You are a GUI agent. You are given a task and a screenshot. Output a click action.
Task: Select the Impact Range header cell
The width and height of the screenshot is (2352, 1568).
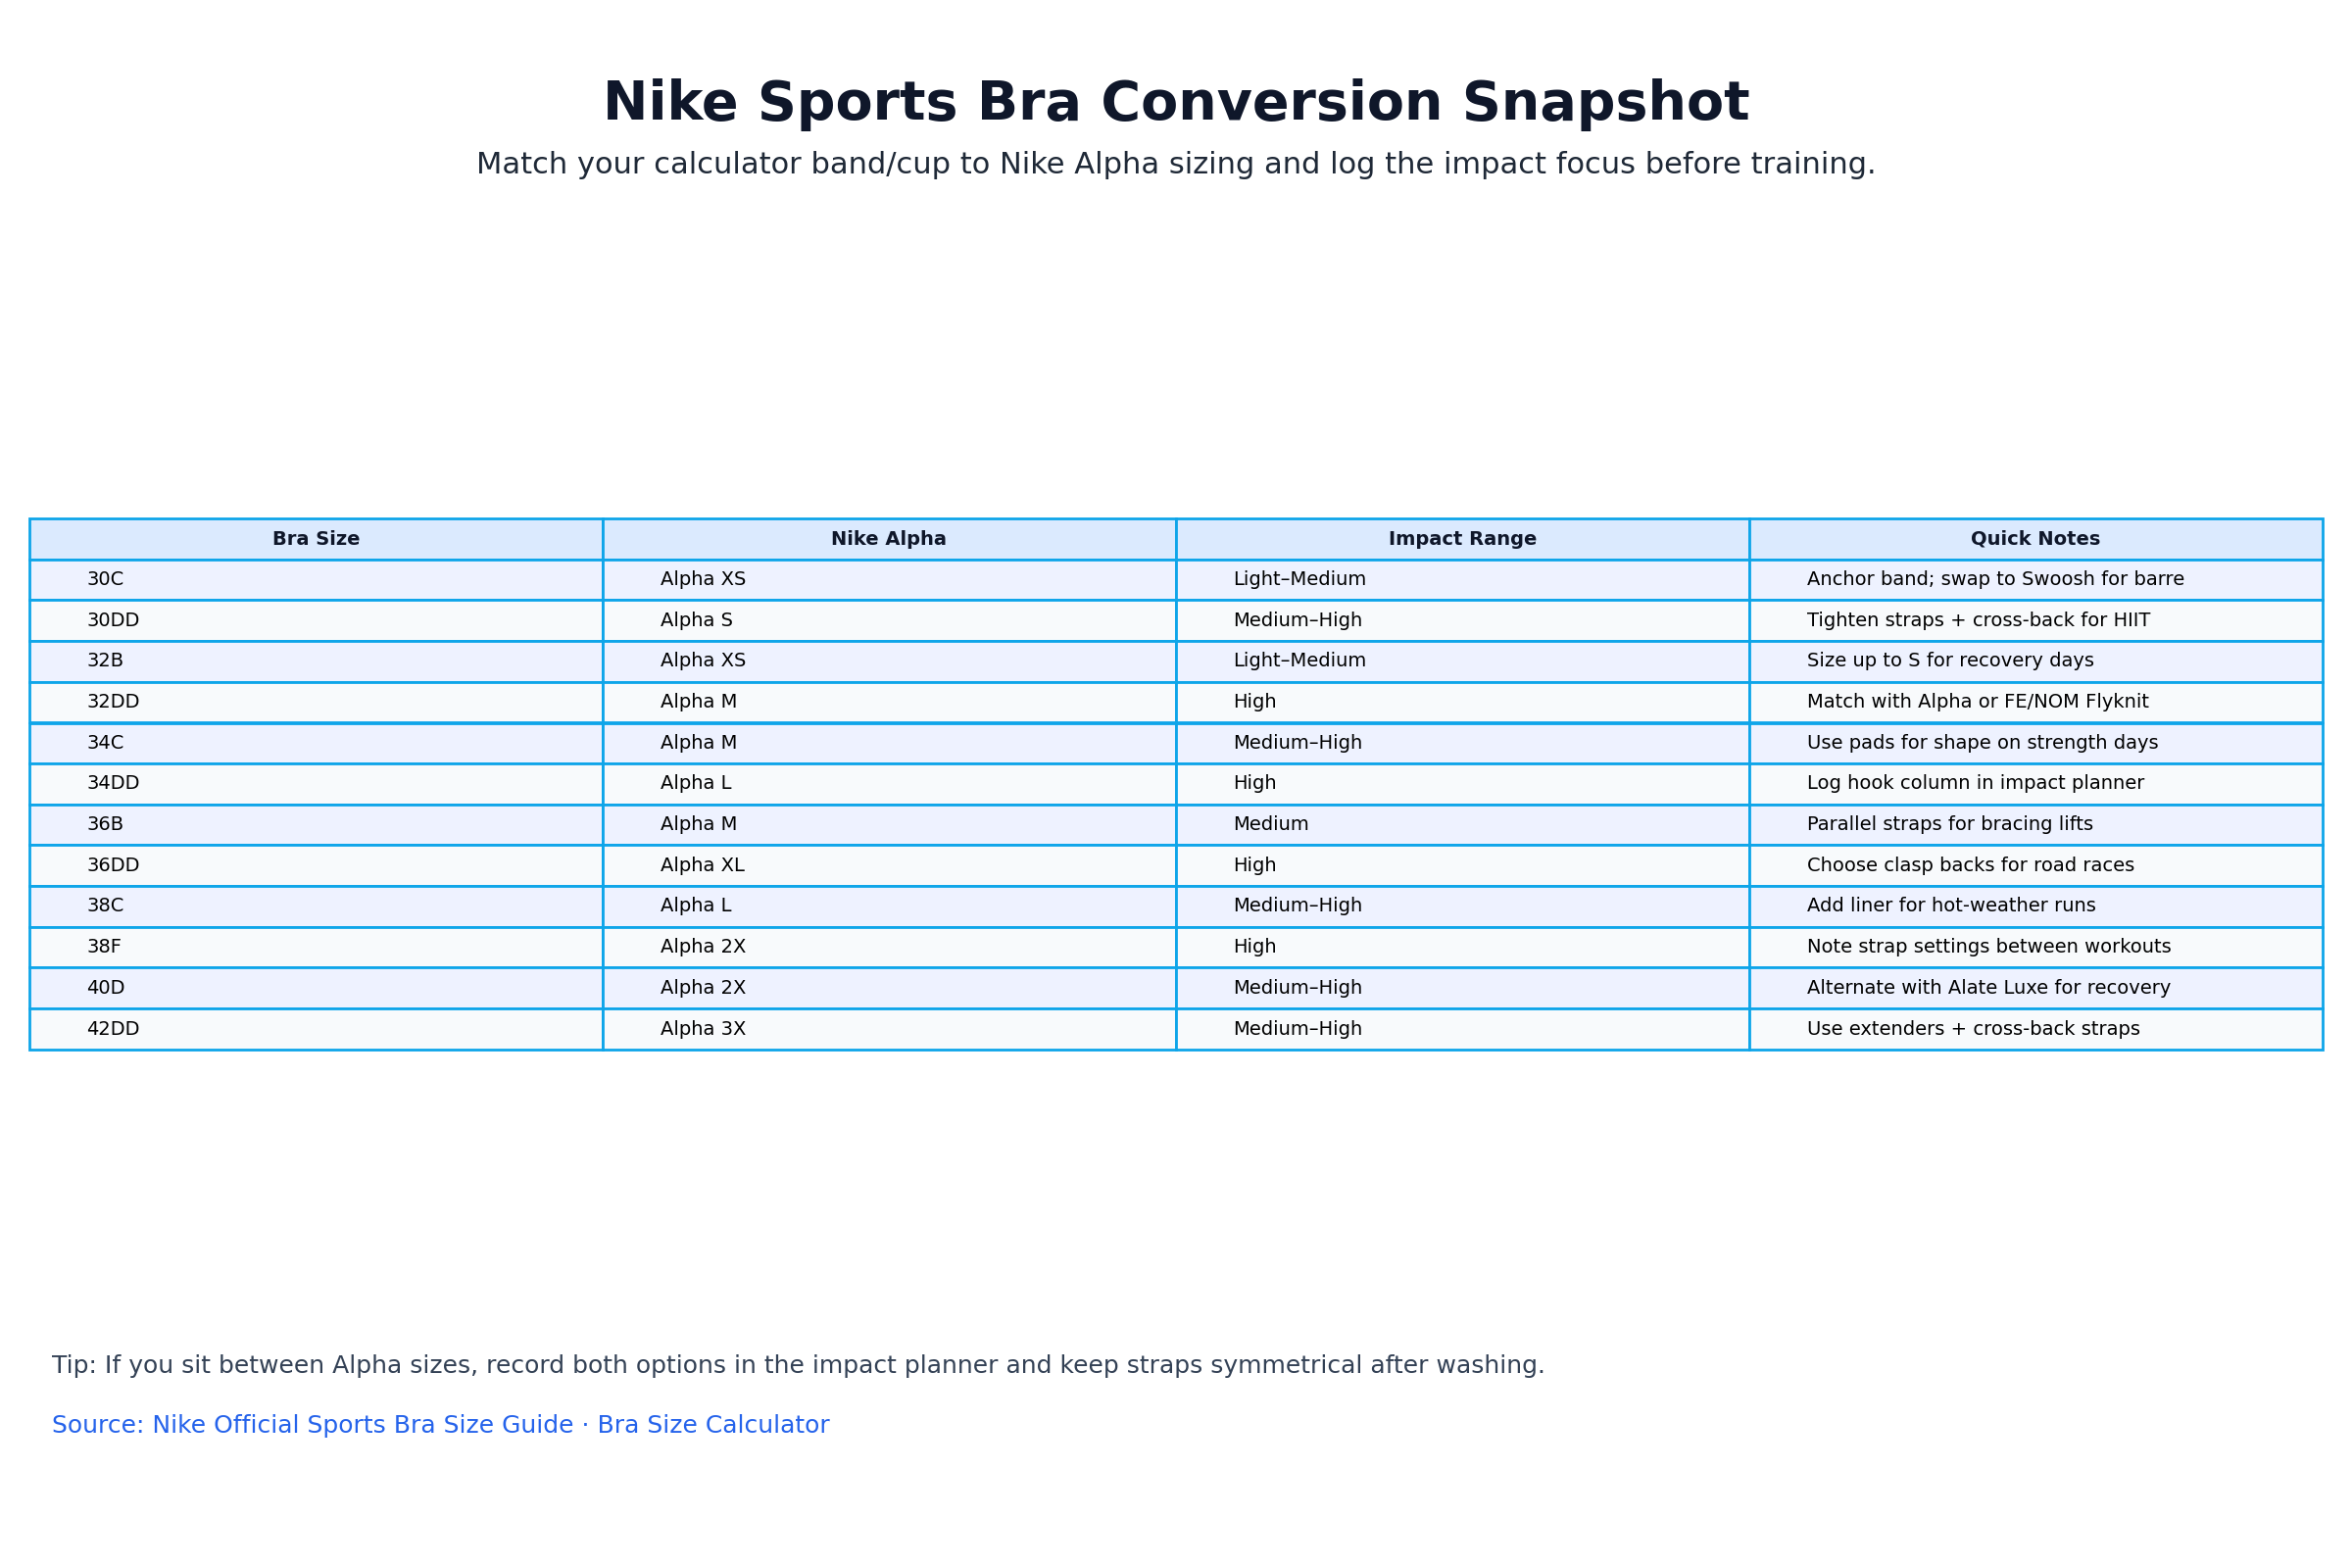point(1462,539)
